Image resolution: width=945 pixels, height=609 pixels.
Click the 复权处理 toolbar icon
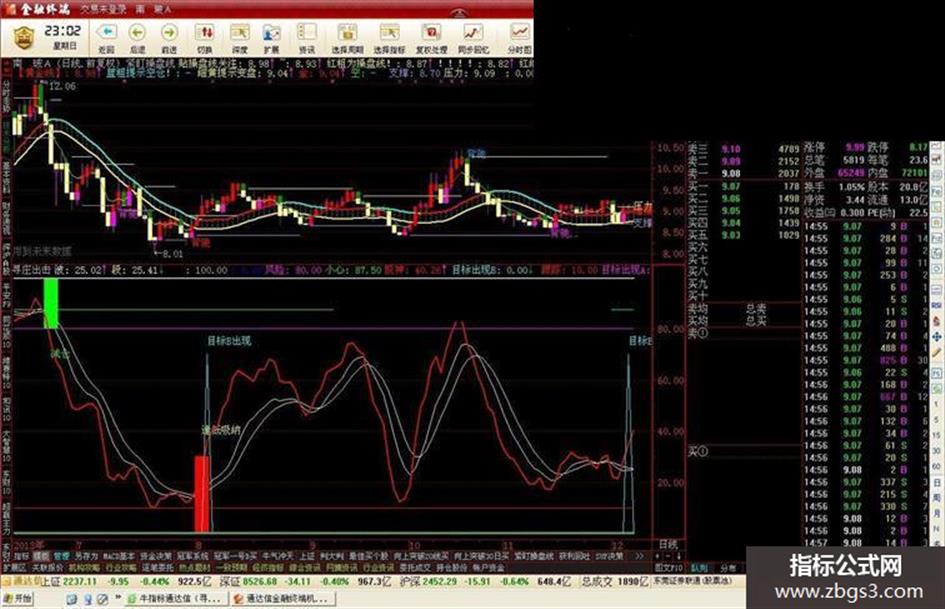coord(432,37)
